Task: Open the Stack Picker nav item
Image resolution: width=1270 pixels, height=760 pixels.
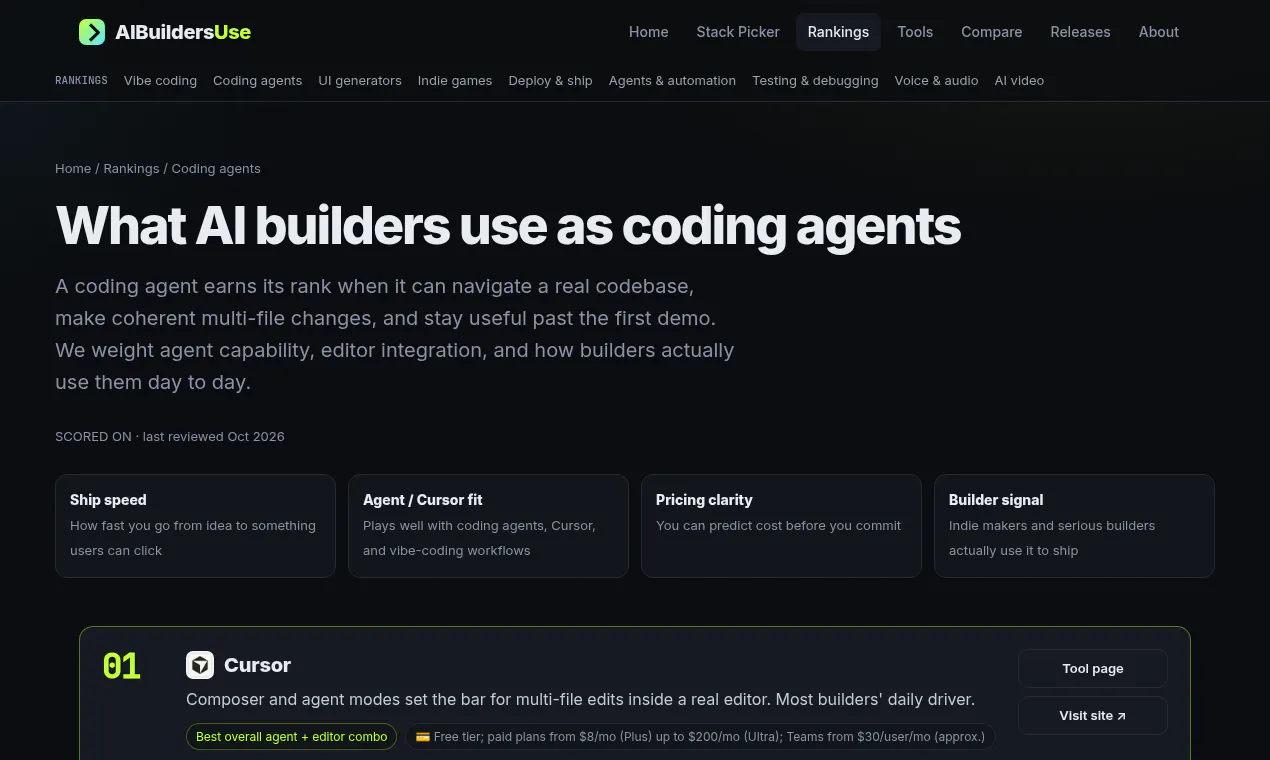Action: (x=738, y=32)
